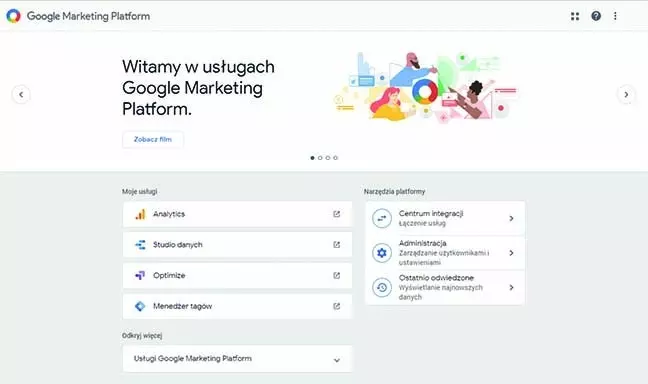Click the Studio danych product icon
Viewport: 648px width, 384px height.
click(141, 245)
